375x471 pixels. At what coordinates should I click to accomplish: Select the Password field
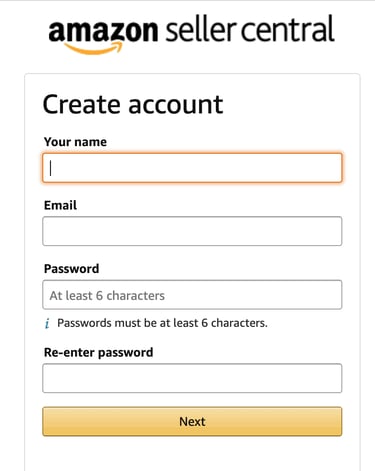[192, 295]
